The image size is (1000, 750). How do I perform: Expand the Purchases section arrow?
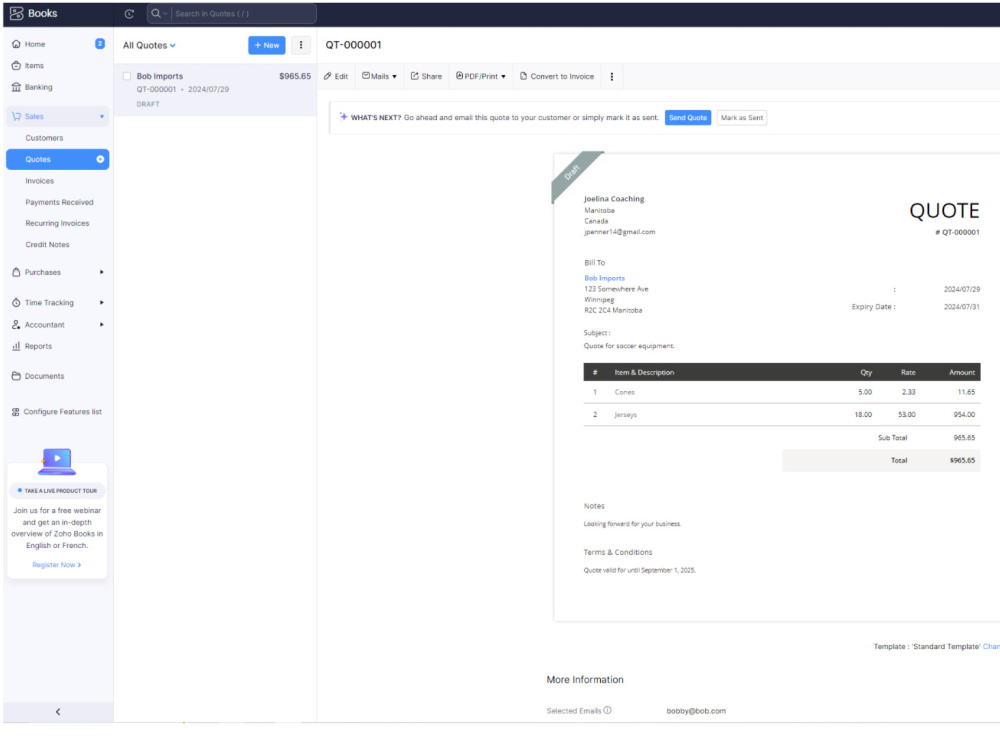(x=101, y=272)
